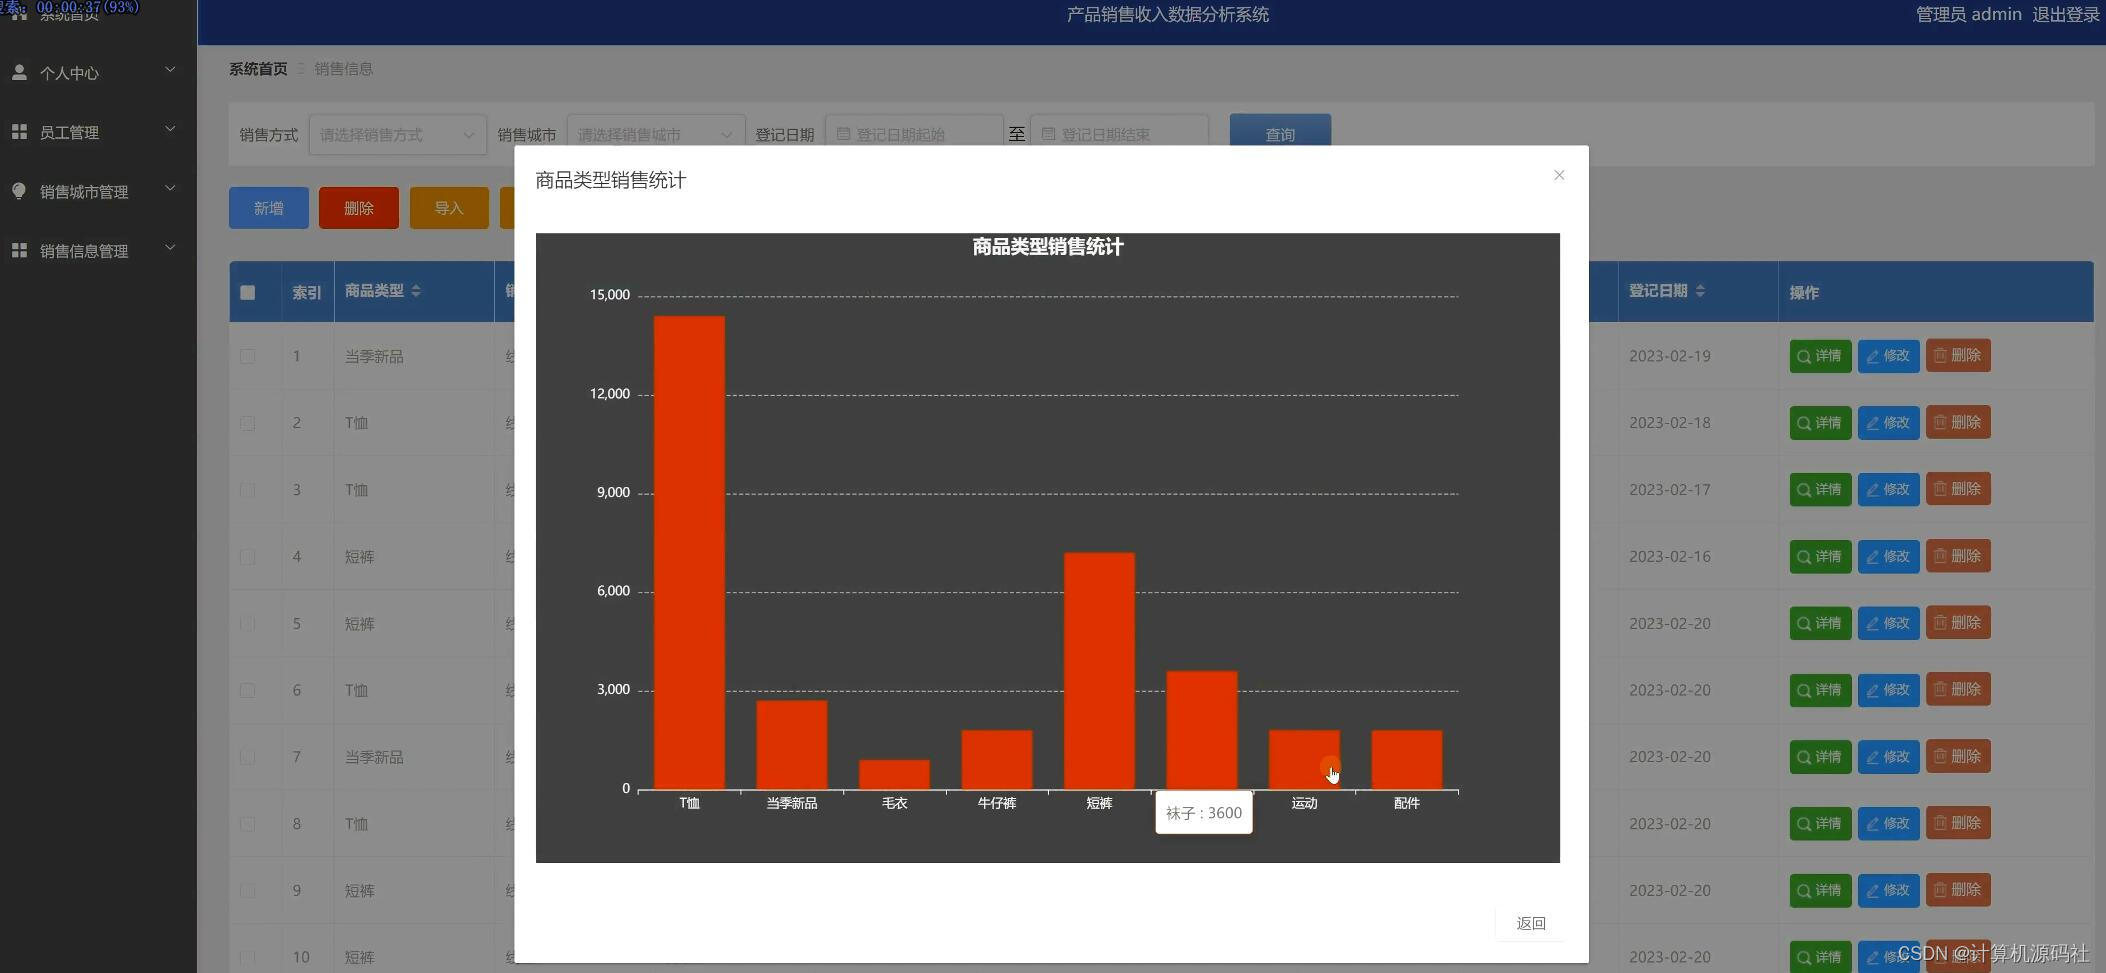Click 修改 for the 2023-02-17 row

click(1888, 490)
